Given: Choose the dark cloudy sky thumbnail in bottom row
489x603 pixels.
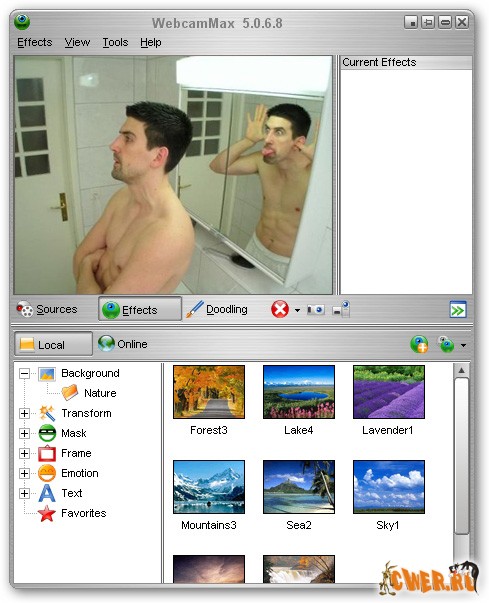Looking at the screenshot, I should (209, 569).
